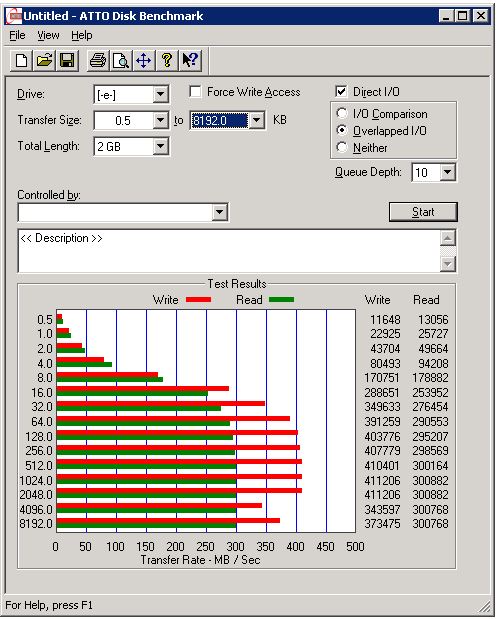Select the Neither radio button
The height and width of the screenshot is (619, 497).
tap(342, 148)
